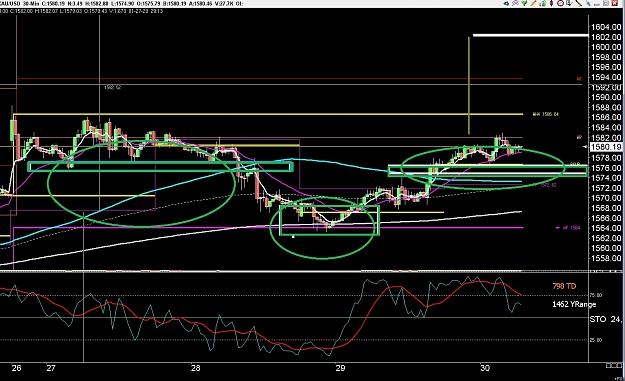This screenshot has width=625, height=381.
Task: Click date label 27 on time axis
Action: pyautogui.click(x=51, y=368)
